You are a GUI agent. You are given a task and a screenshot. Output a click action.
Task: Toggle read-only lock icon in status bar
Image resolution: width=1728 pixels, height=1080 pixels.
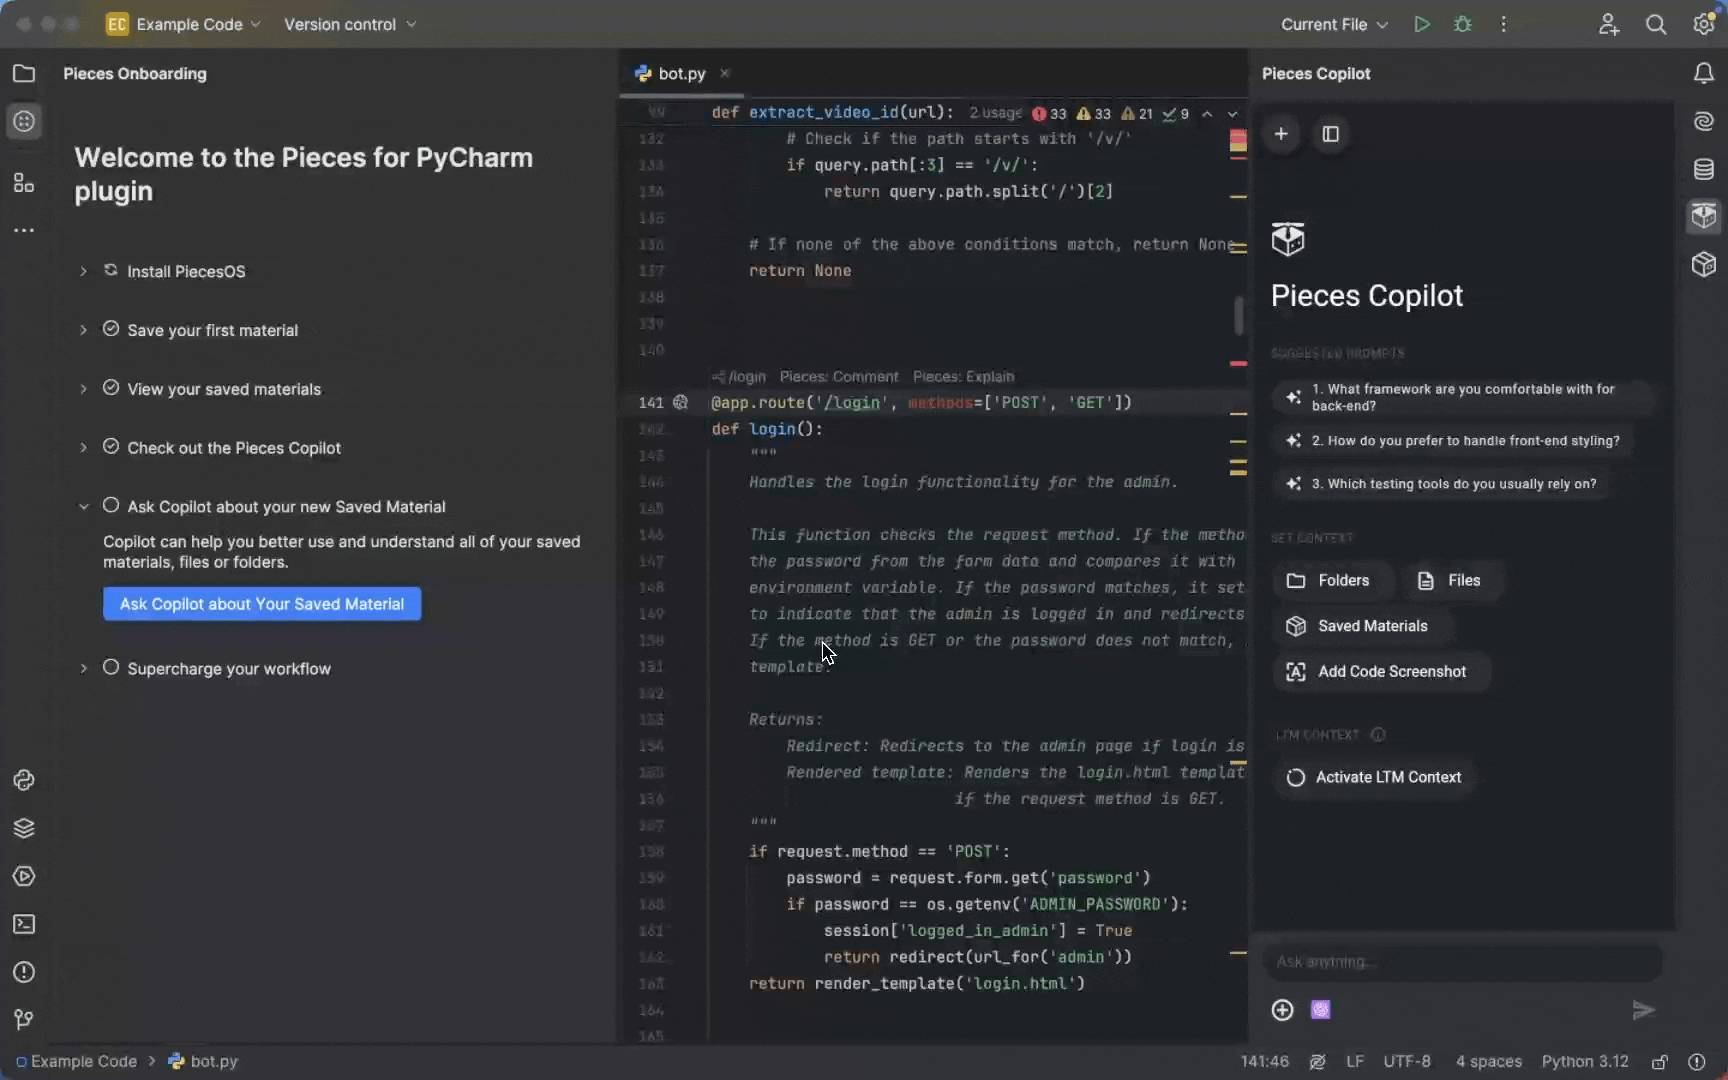click(x=1660, y=1061)
